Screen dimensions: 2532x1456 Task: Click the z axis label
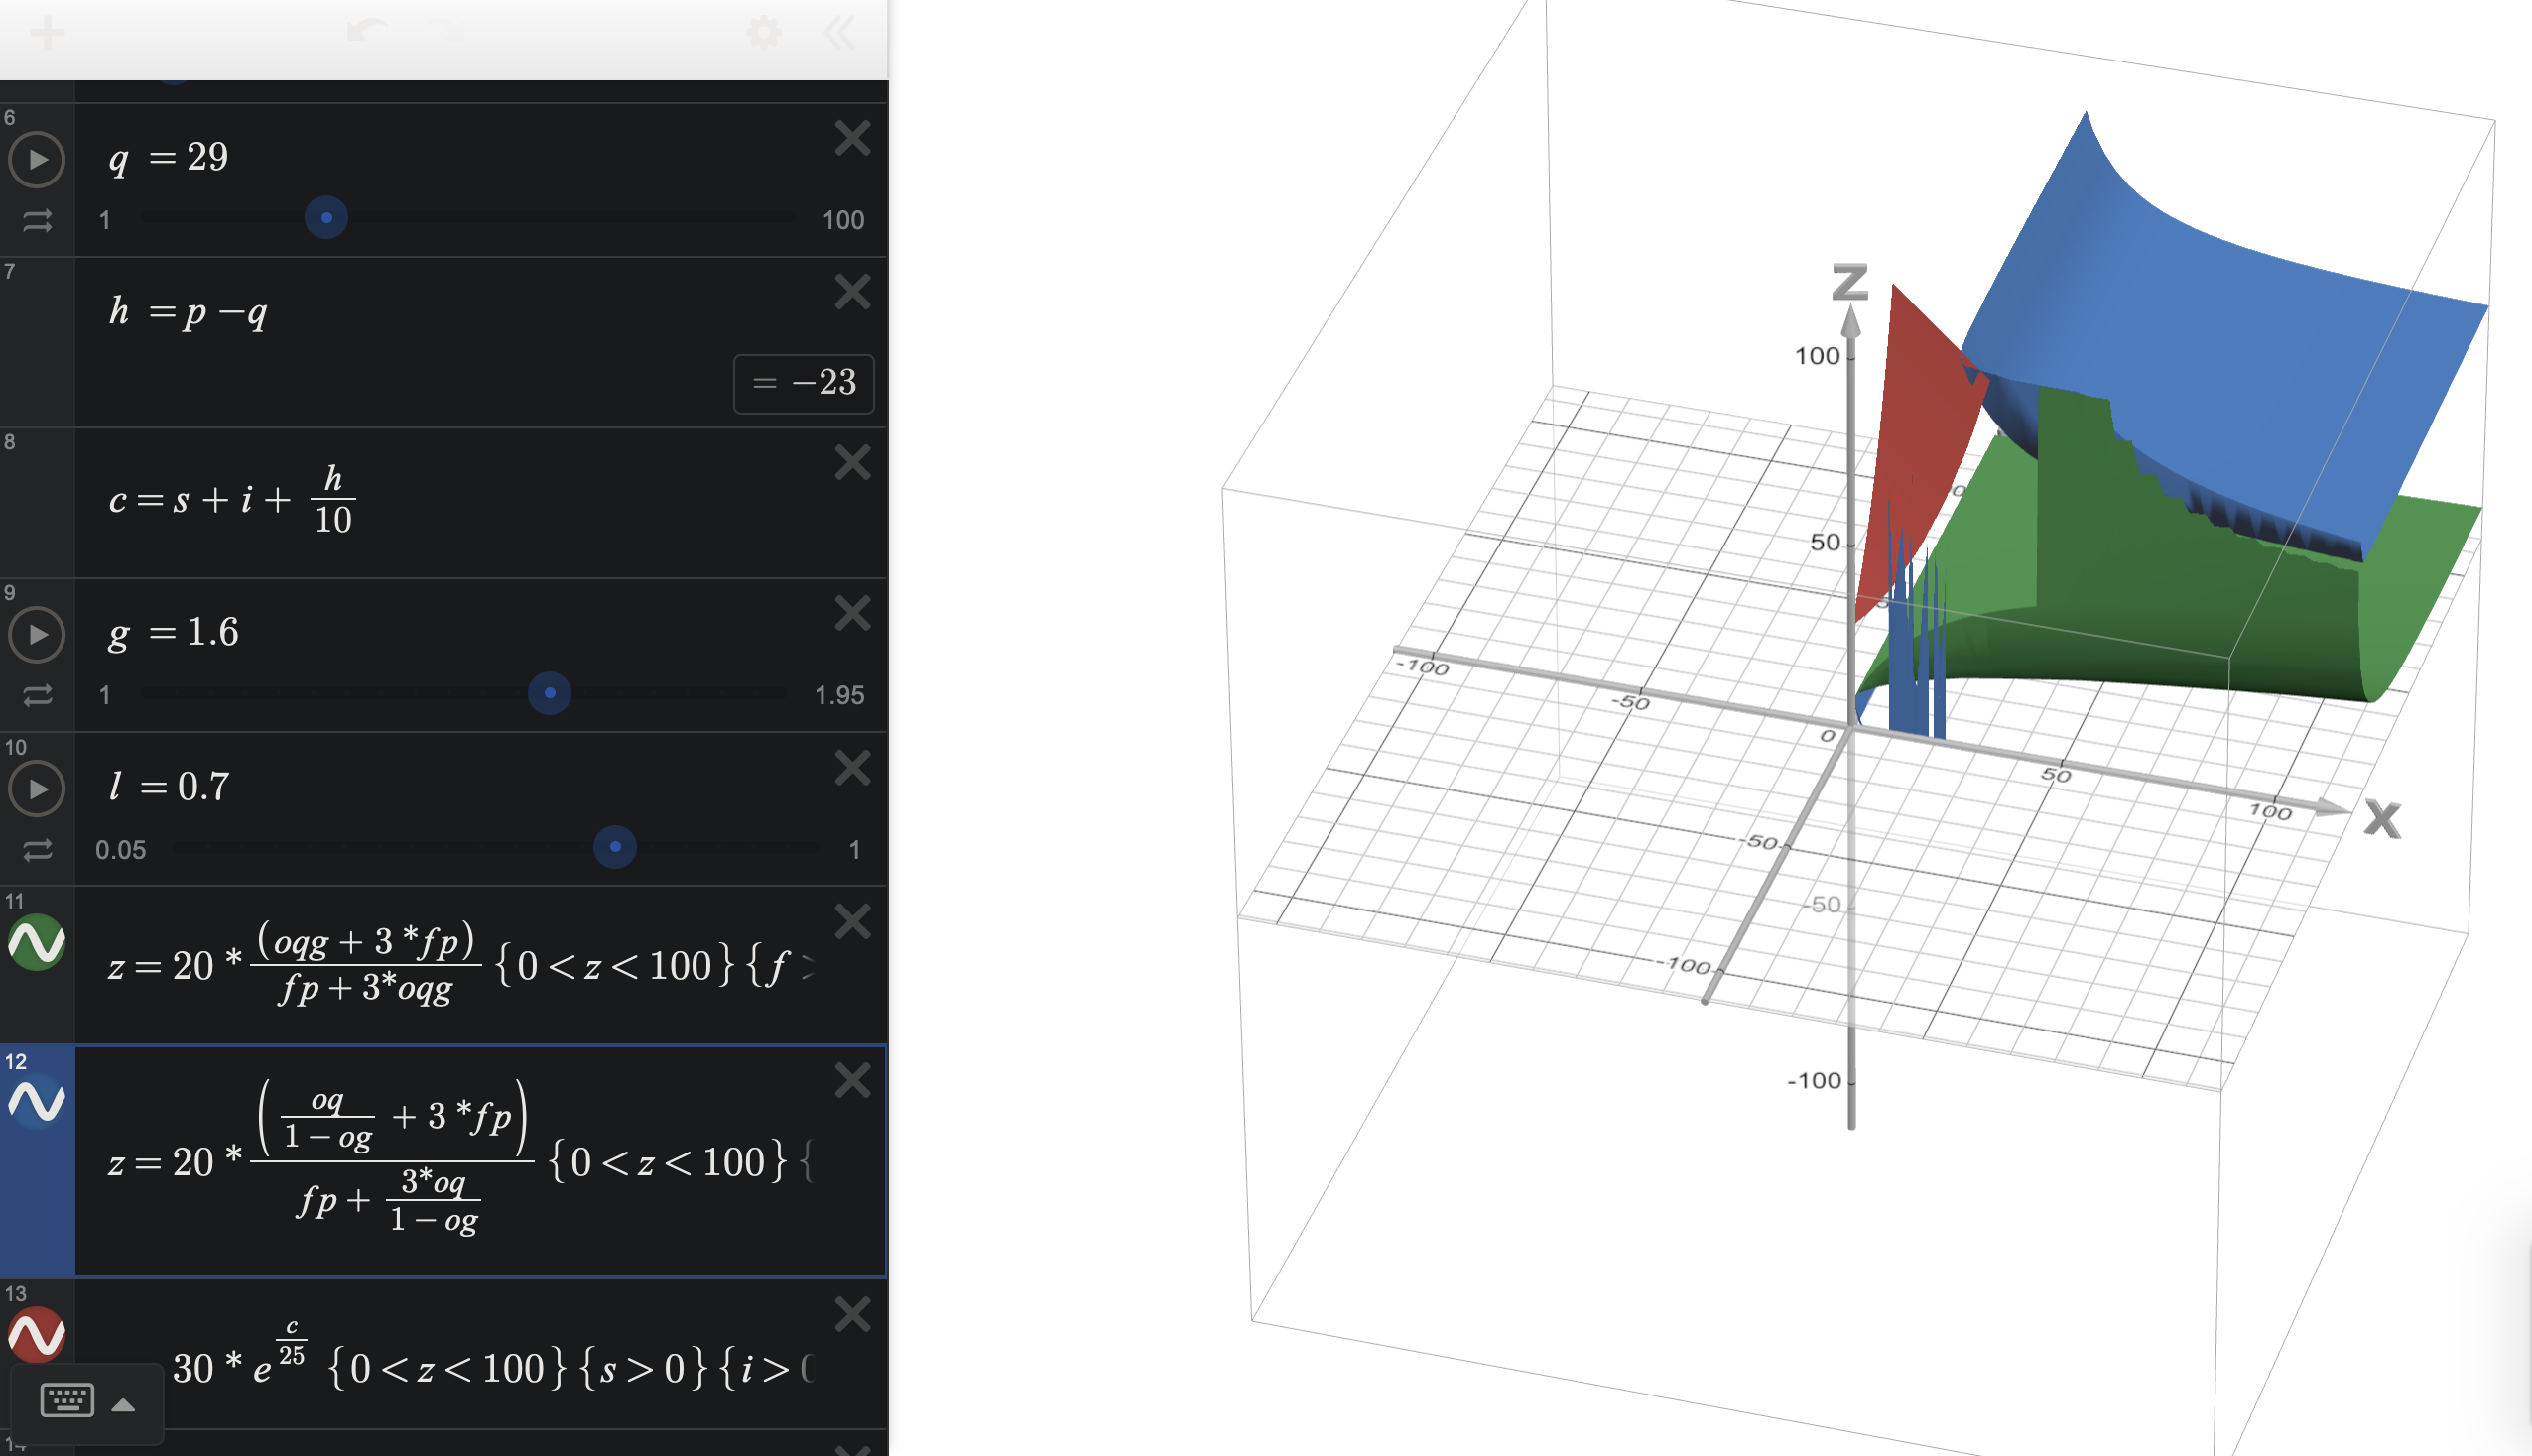1850,282
